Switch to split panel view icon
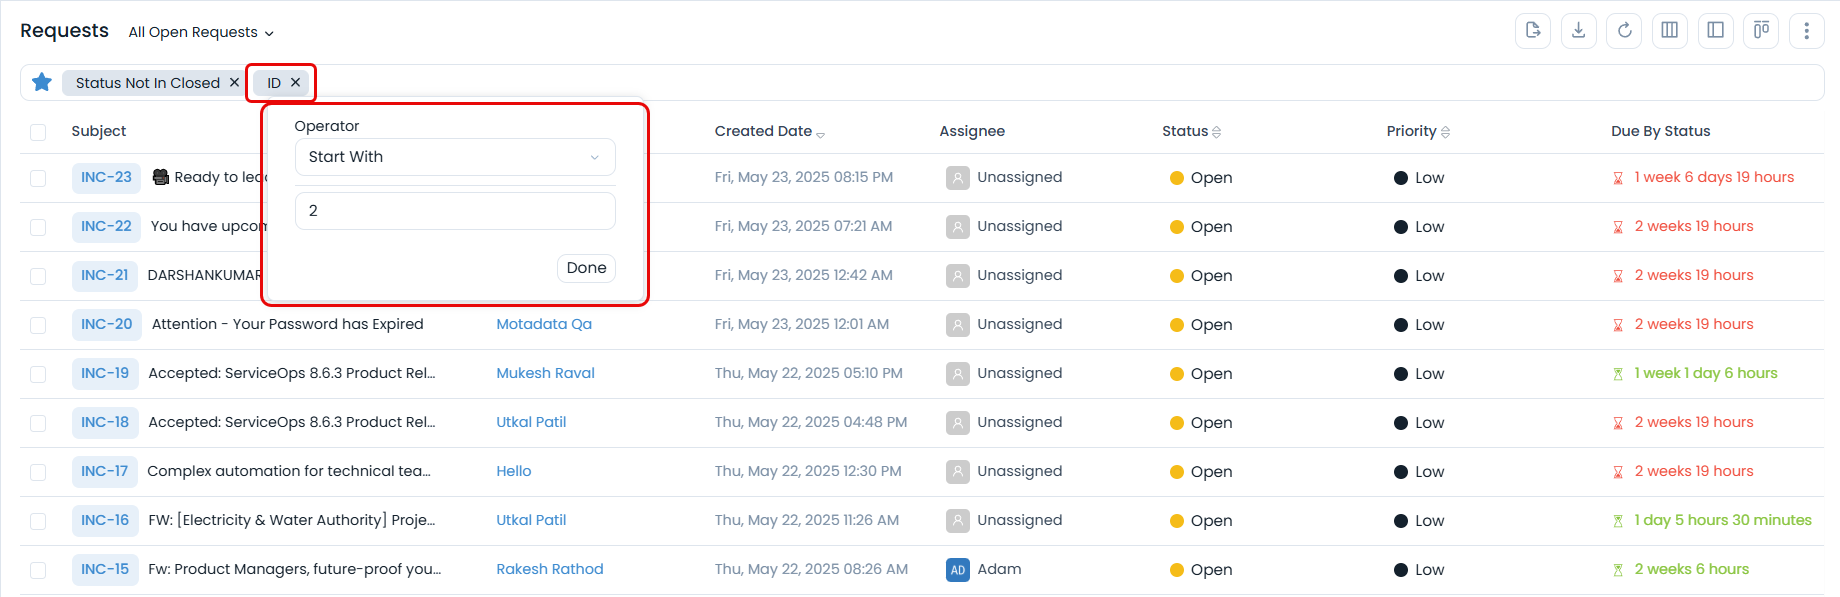1840x597 pixels. pos(1715,30)
